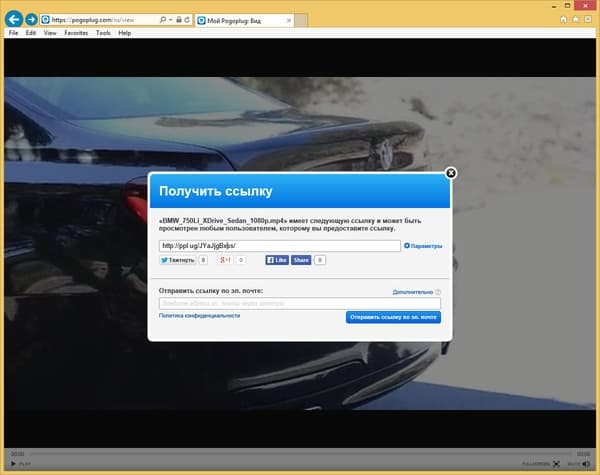
Task: Close the Получить ссылку dialog
Action: [x=451, y=173]
